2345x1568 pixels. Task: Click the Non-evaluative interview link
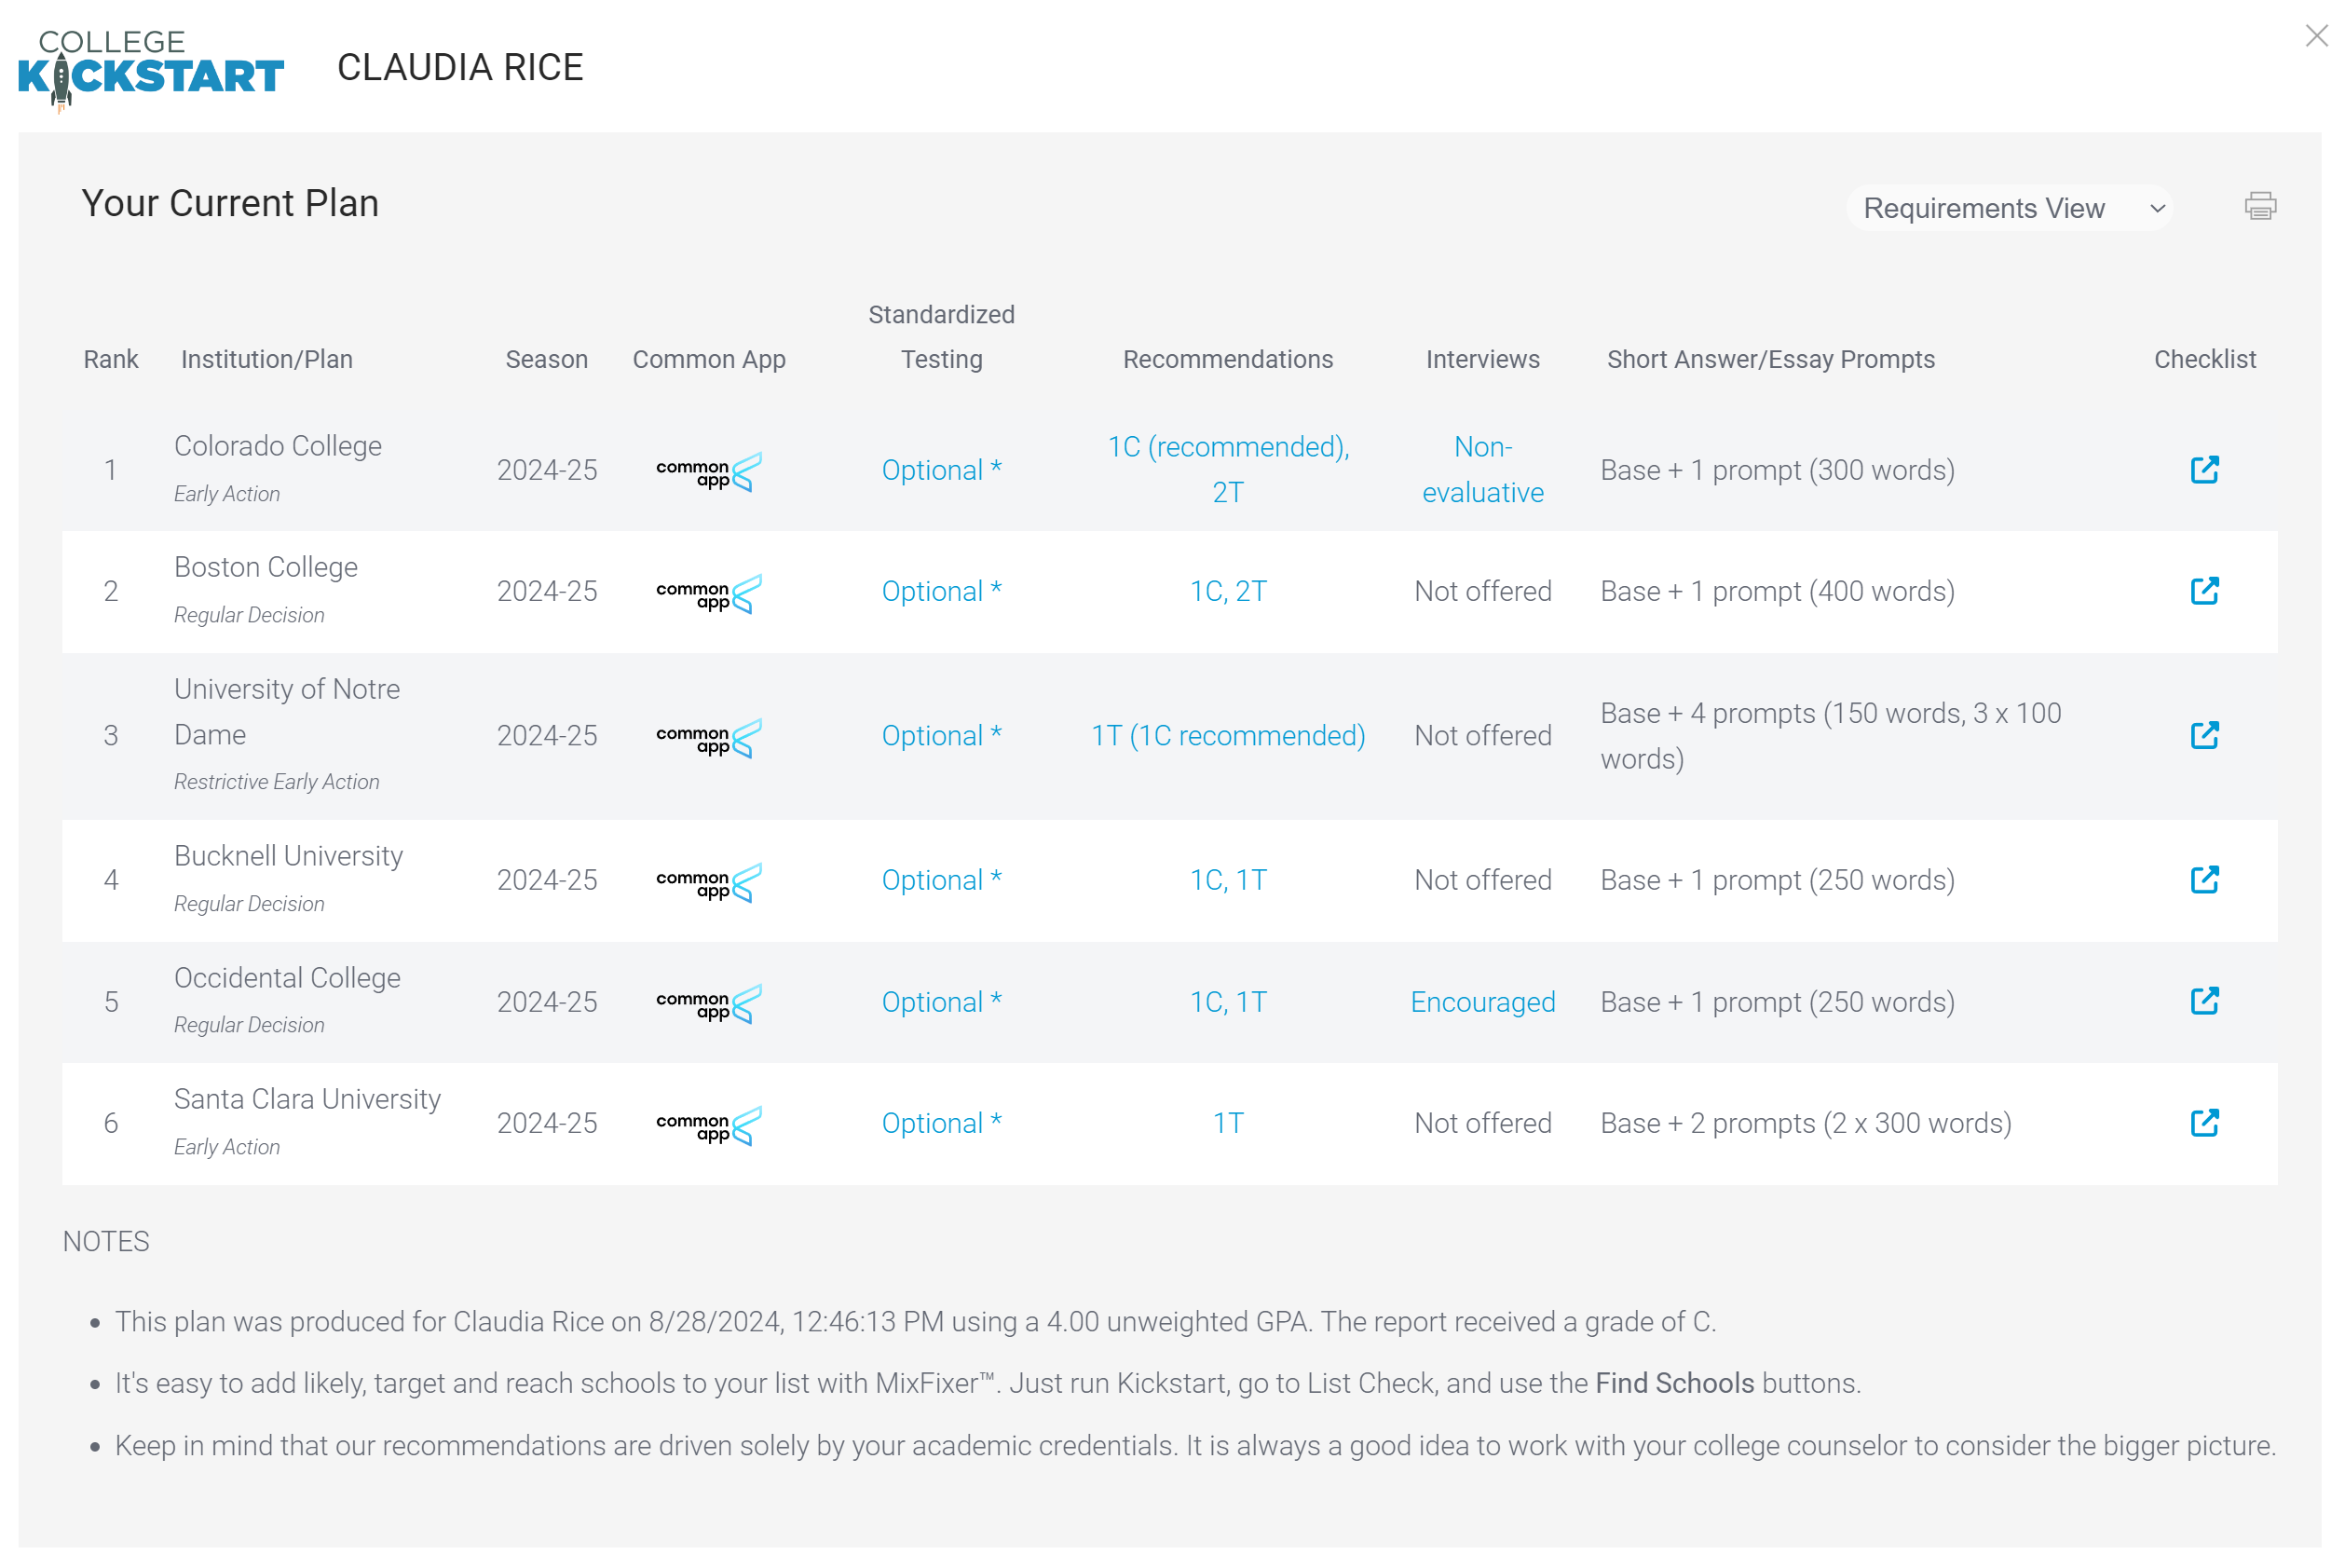click(1482, 469)
